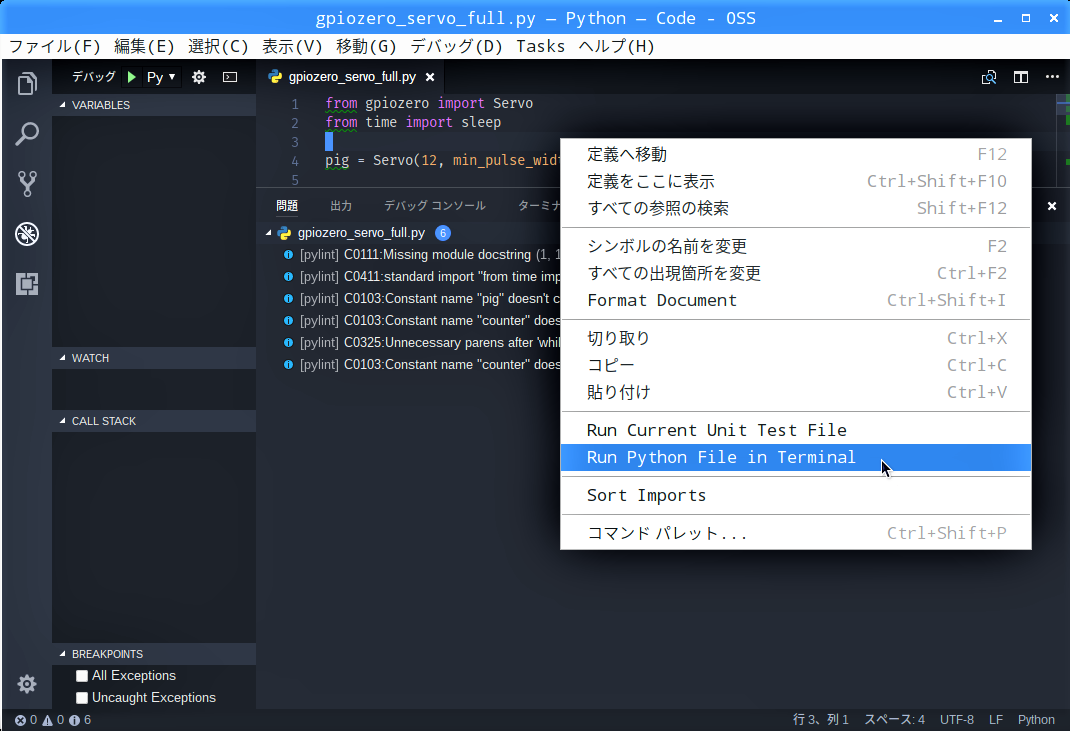Open the デバッグ(D) menu
This screenshot has height=731, width=1070.
point(456,46)
